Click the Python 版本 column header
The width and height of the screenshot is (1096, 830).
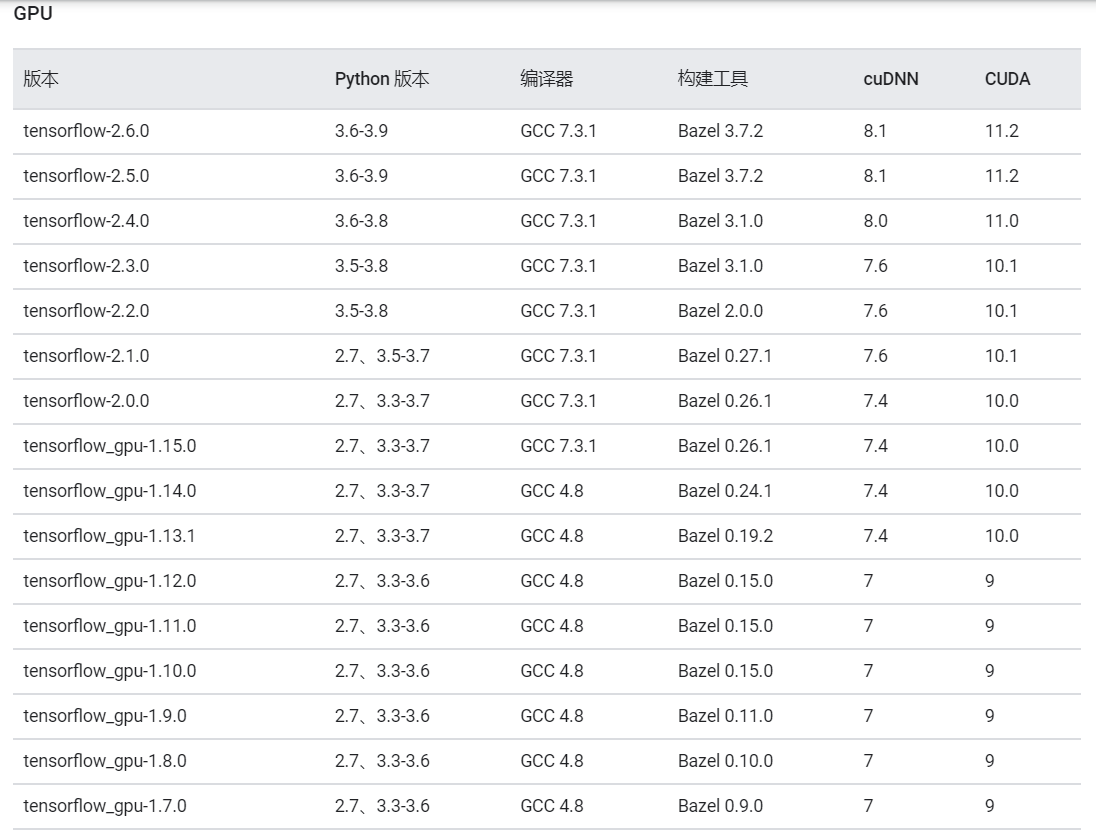[x=382, y=79]
